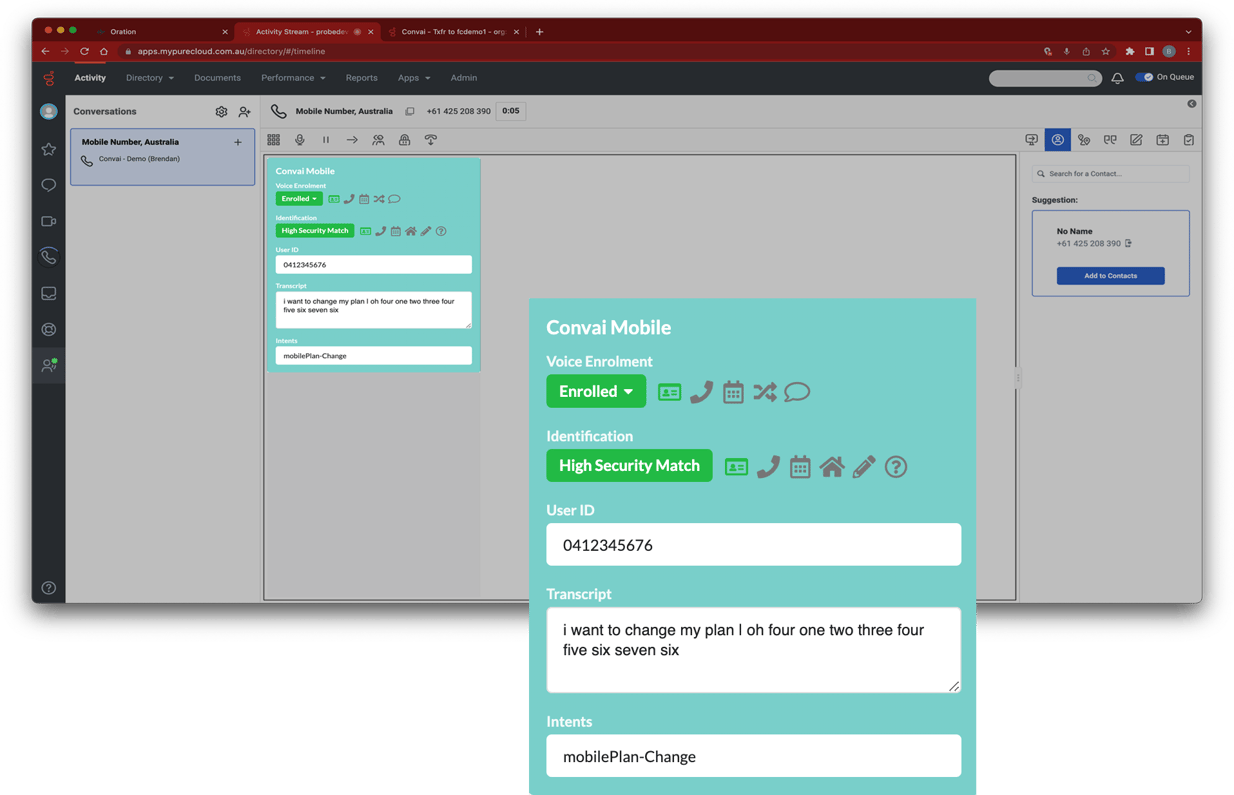Open the Performance menu dropdown
The image size is (1234, 795).
293,78
